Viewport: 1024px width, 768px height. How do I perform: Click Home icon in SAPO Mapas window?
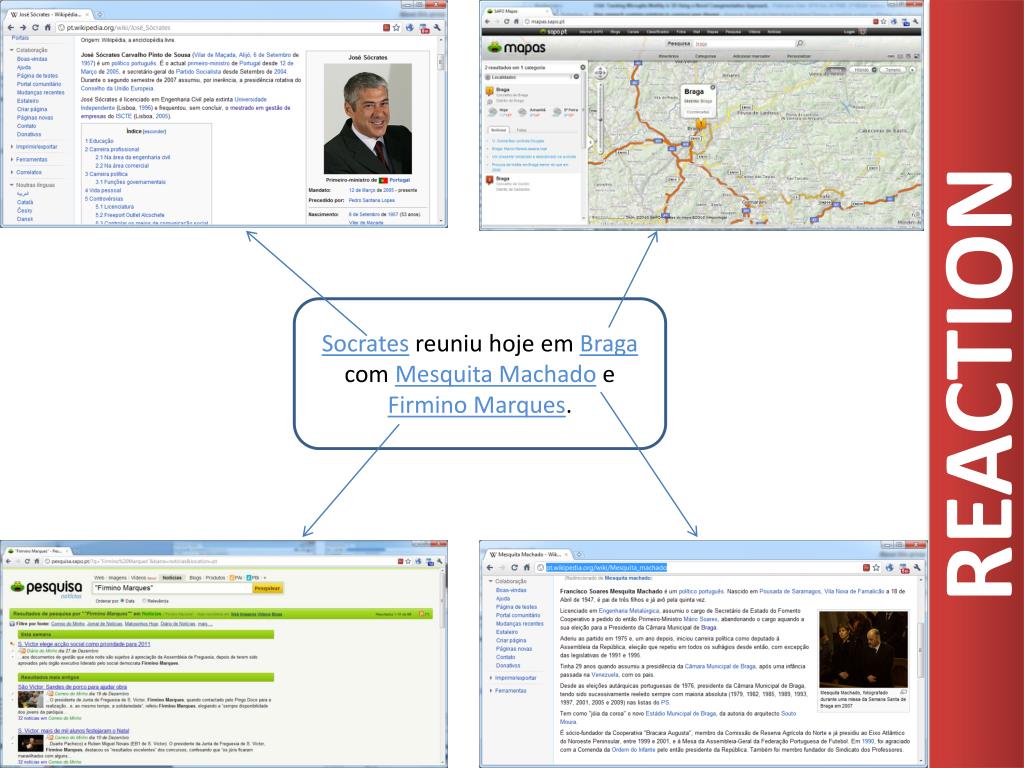click(x=516, y=22)
